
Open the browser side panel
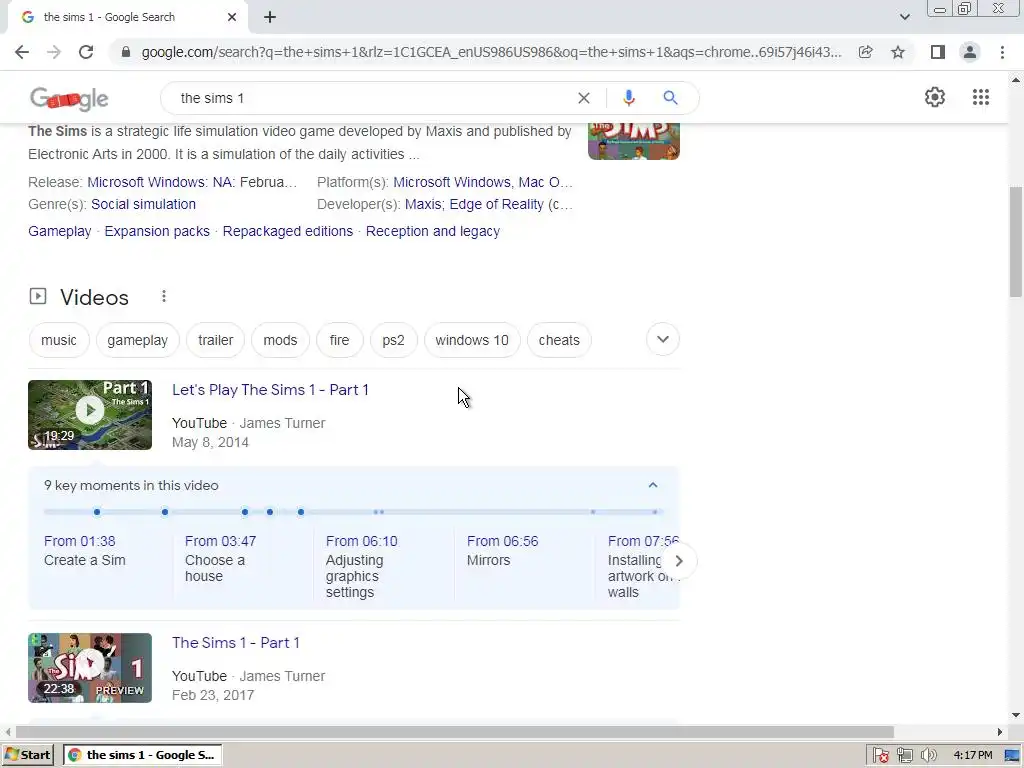pyautogui.click(x=938, y=52)
